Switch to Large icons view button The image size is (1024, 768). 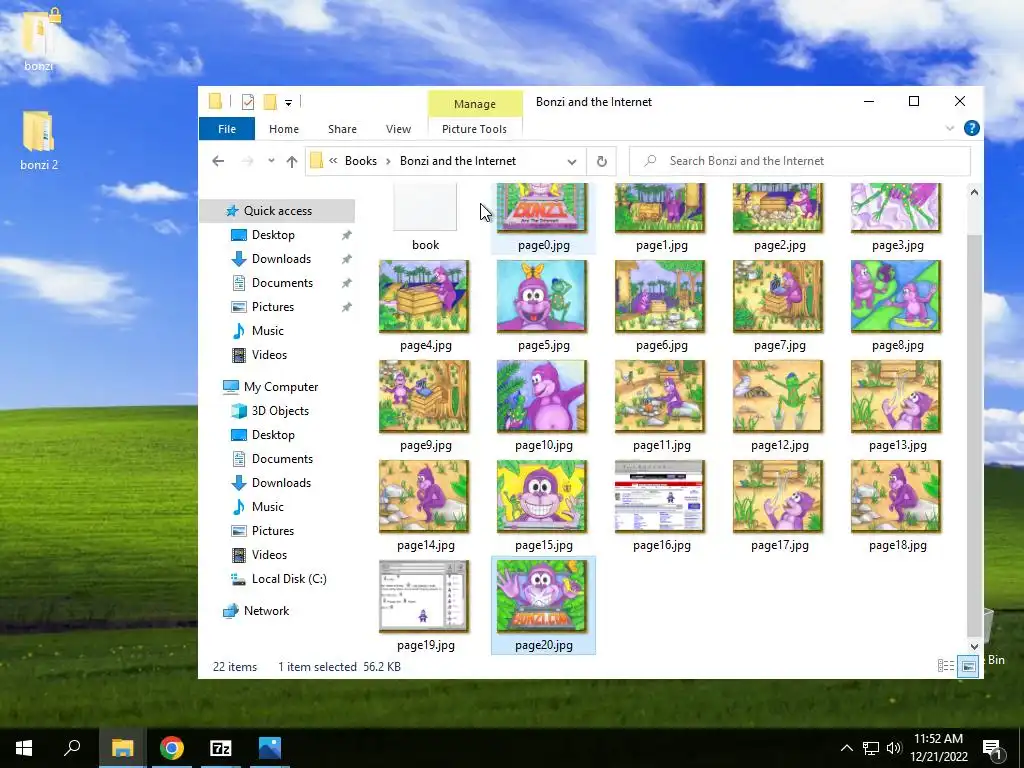pyautogui.click(x=968, y=666)
